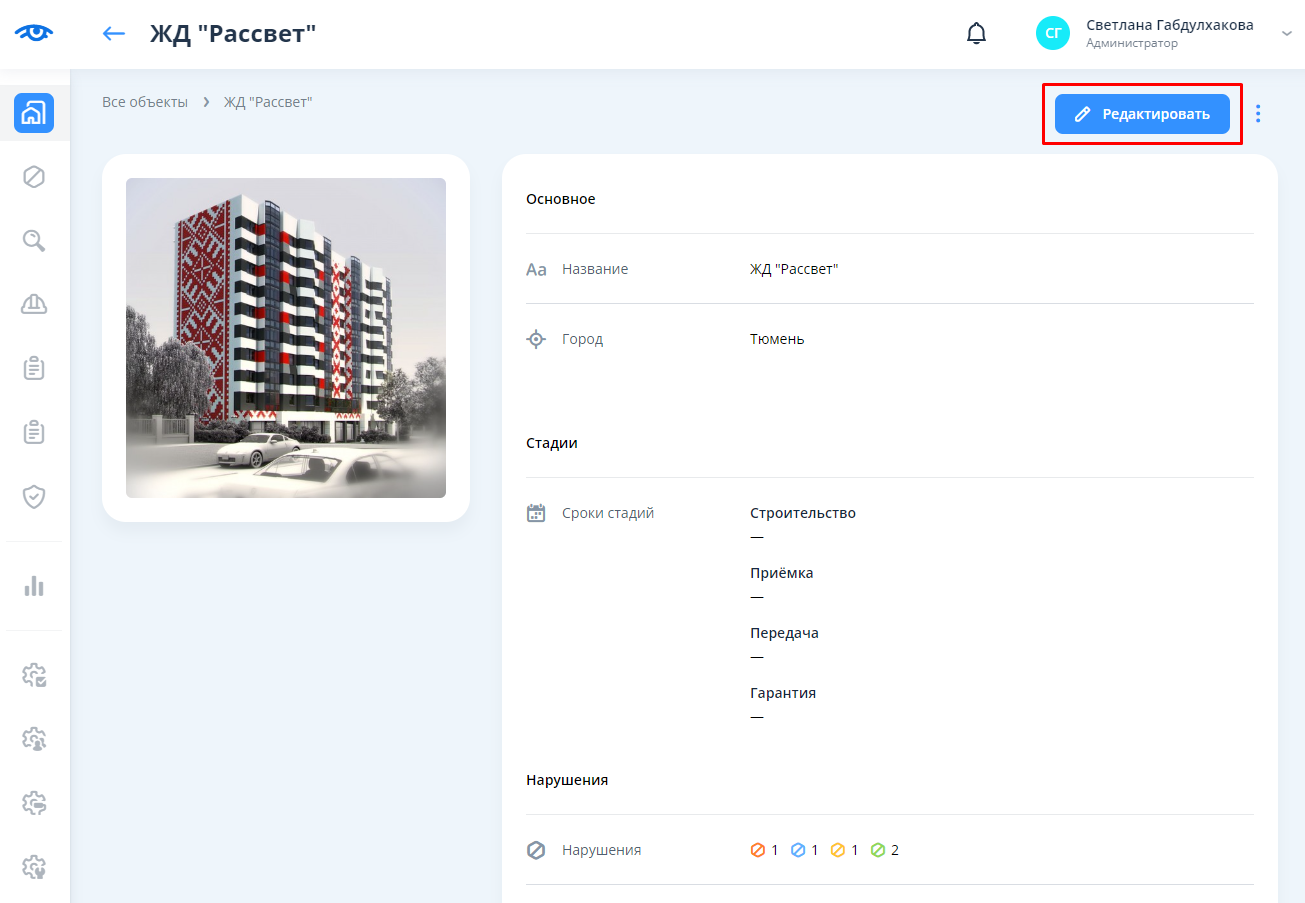Open the magnifier search icon in sidebar
The height and width of the screenshot is (903, 1305).
(x=34, y=241)
